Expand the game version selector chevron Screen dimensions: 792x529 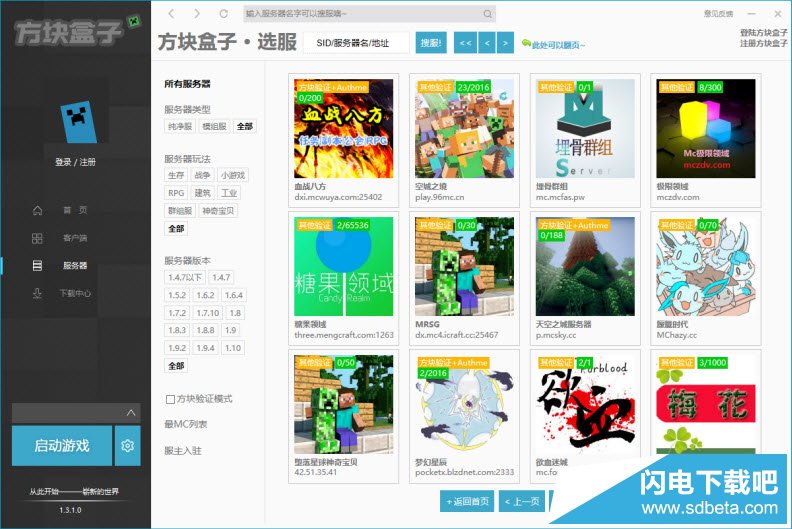coord(131,413)
